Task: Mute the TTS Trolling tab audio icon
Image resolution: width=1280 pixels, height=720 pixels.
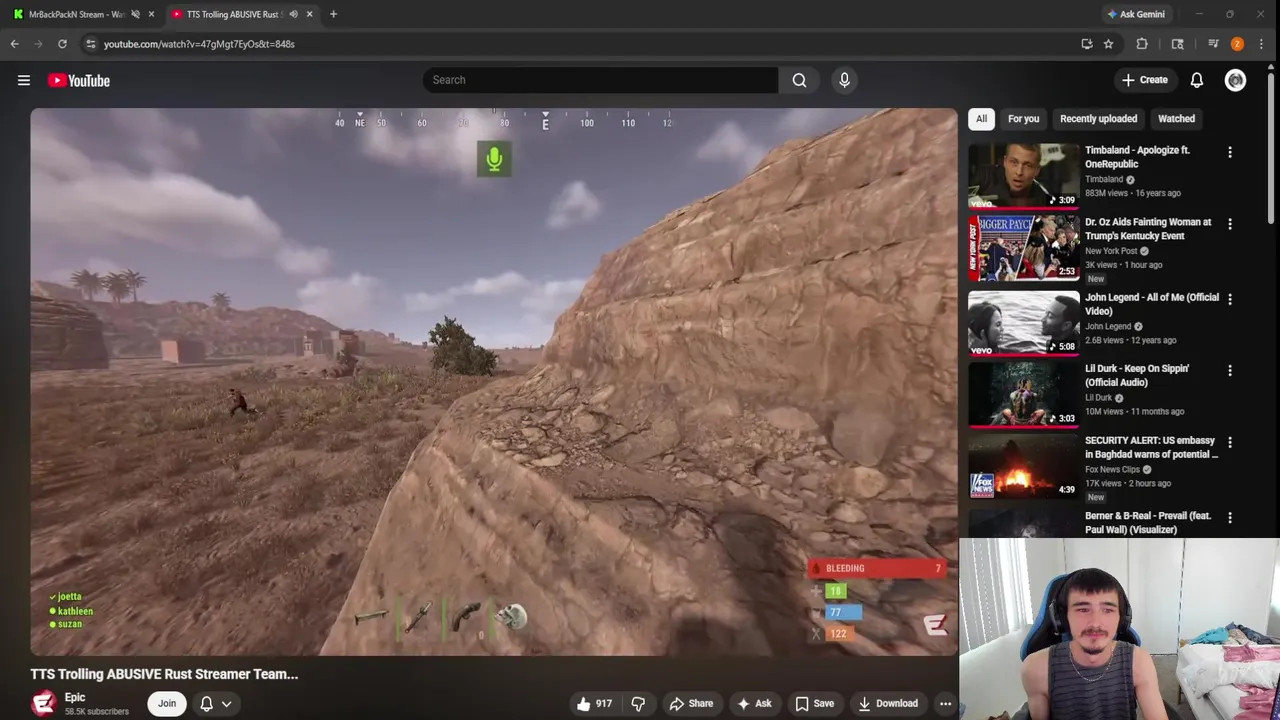Action: (293, 14)
